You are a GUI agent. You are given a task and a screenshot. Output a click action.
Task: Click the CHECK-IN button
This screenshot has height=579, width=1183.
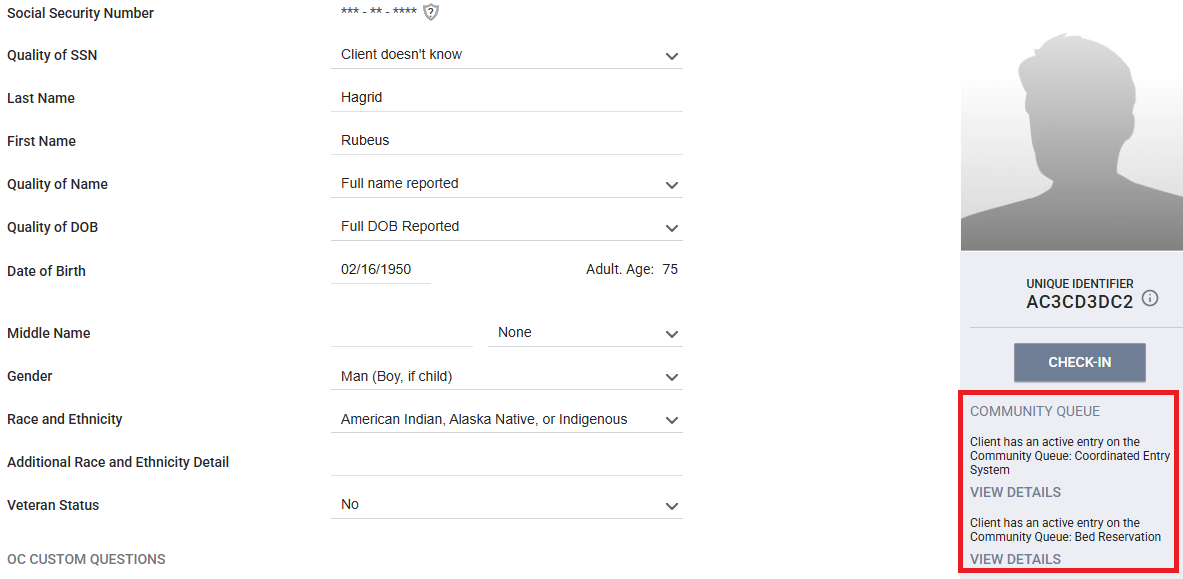(1080, 362)
